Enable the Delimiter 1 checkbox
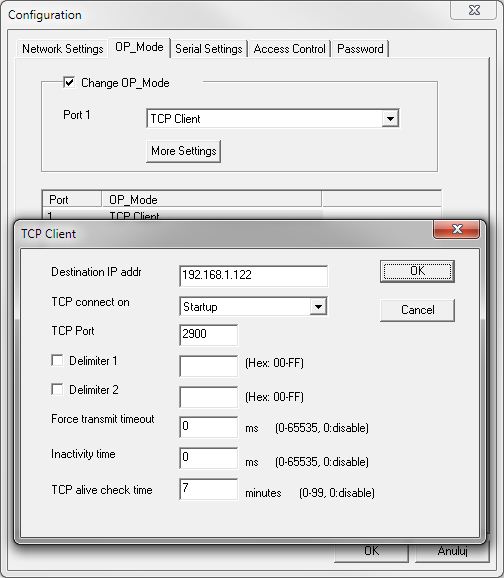 (57, 360)
